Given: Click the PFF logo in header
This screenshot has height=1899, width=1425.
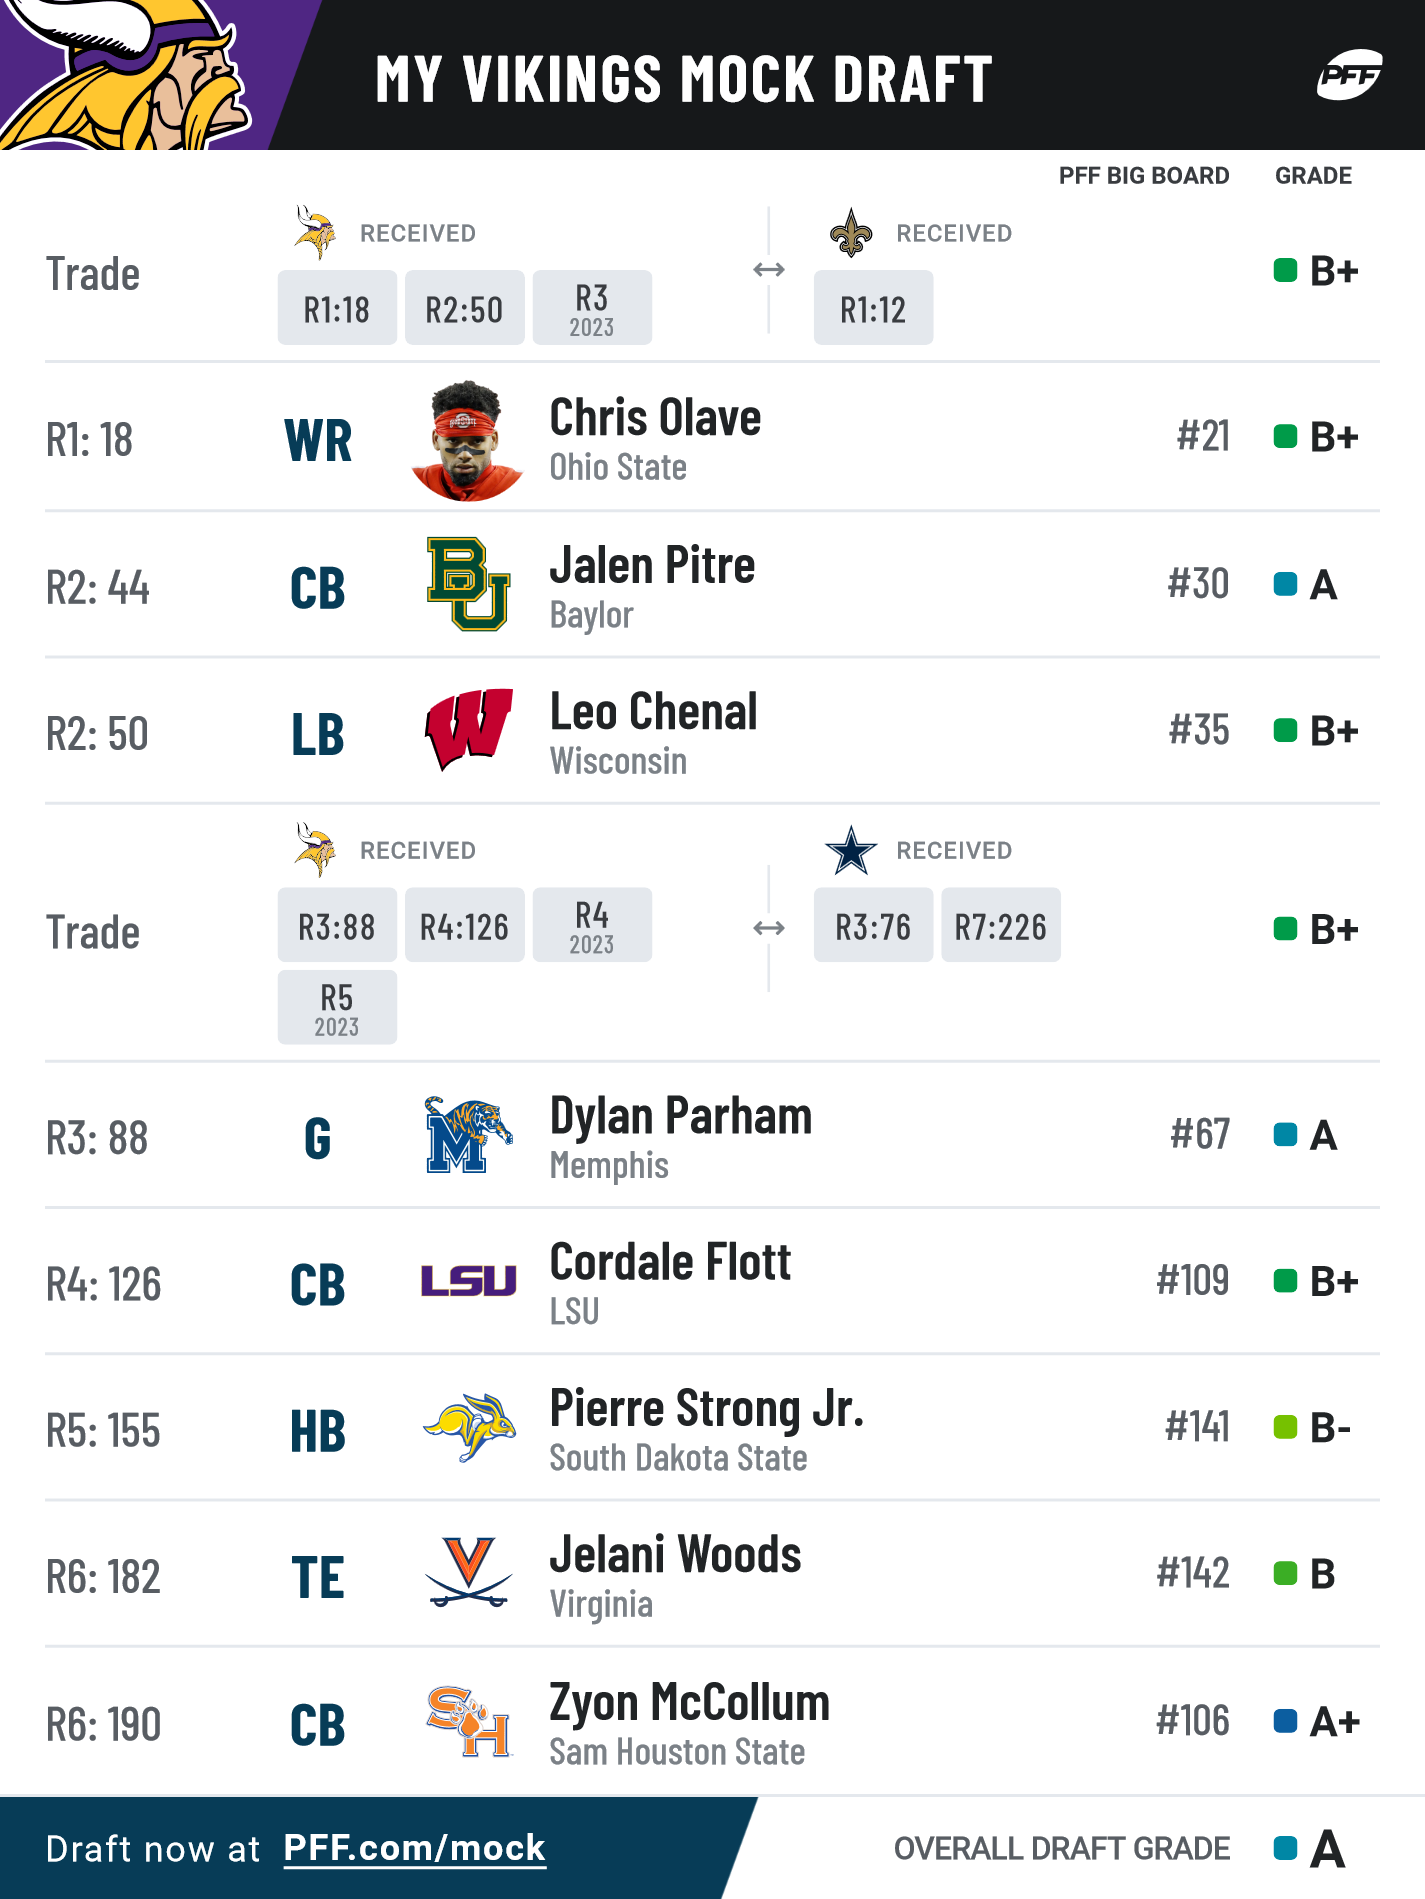Looking at the screenshot, I should tap(1349, 75).
